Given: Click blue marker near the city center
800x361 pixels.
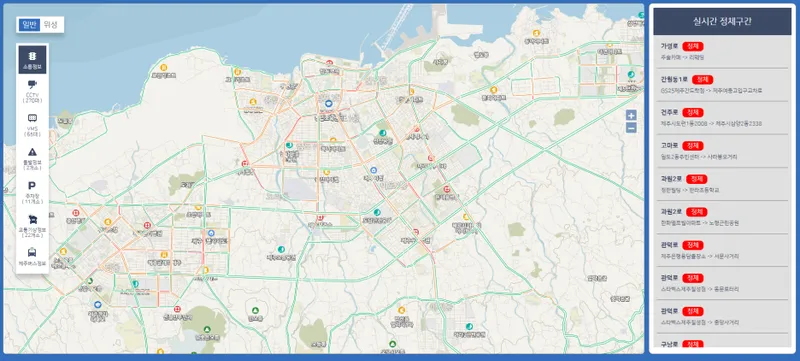Looking at the screenshot, I should (x=329, y=104).
